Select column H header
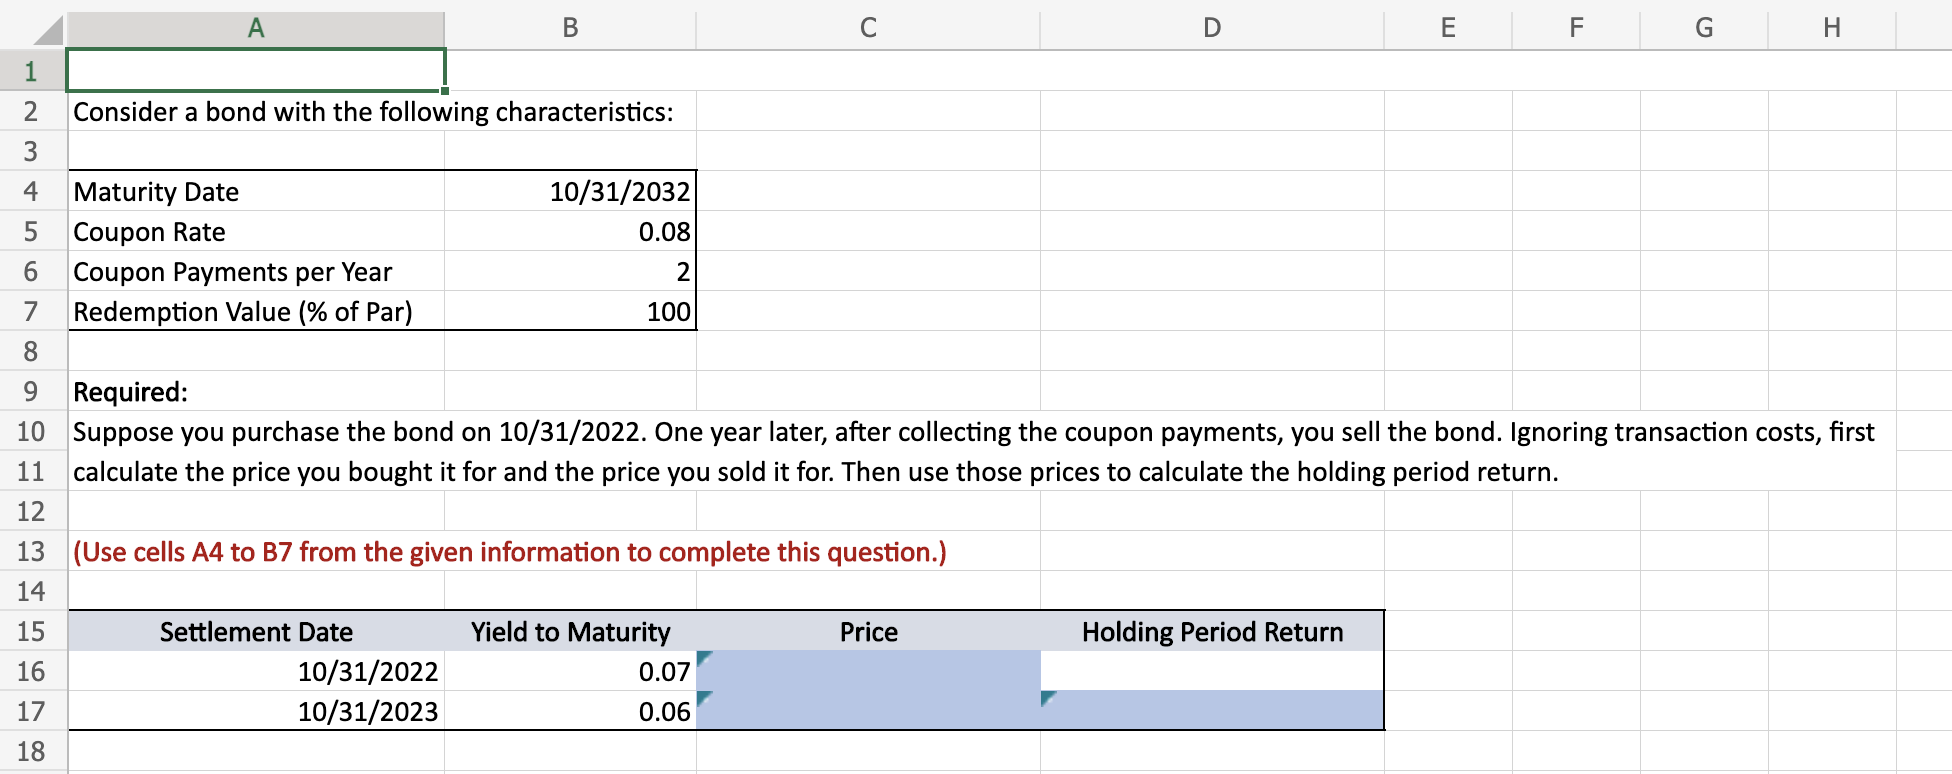This screenshot has height=774, width=1952. point(1832,28)
